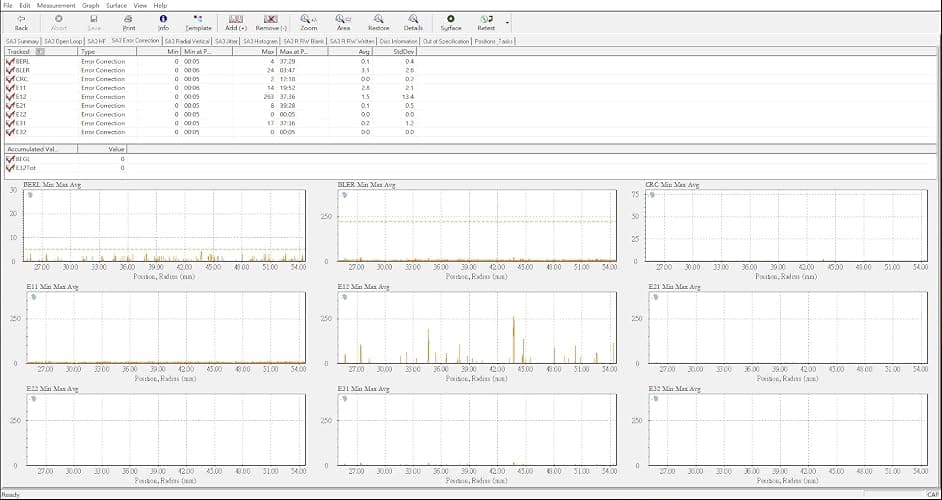Uncheck the BLER tracked checkbox

(10, 70)
